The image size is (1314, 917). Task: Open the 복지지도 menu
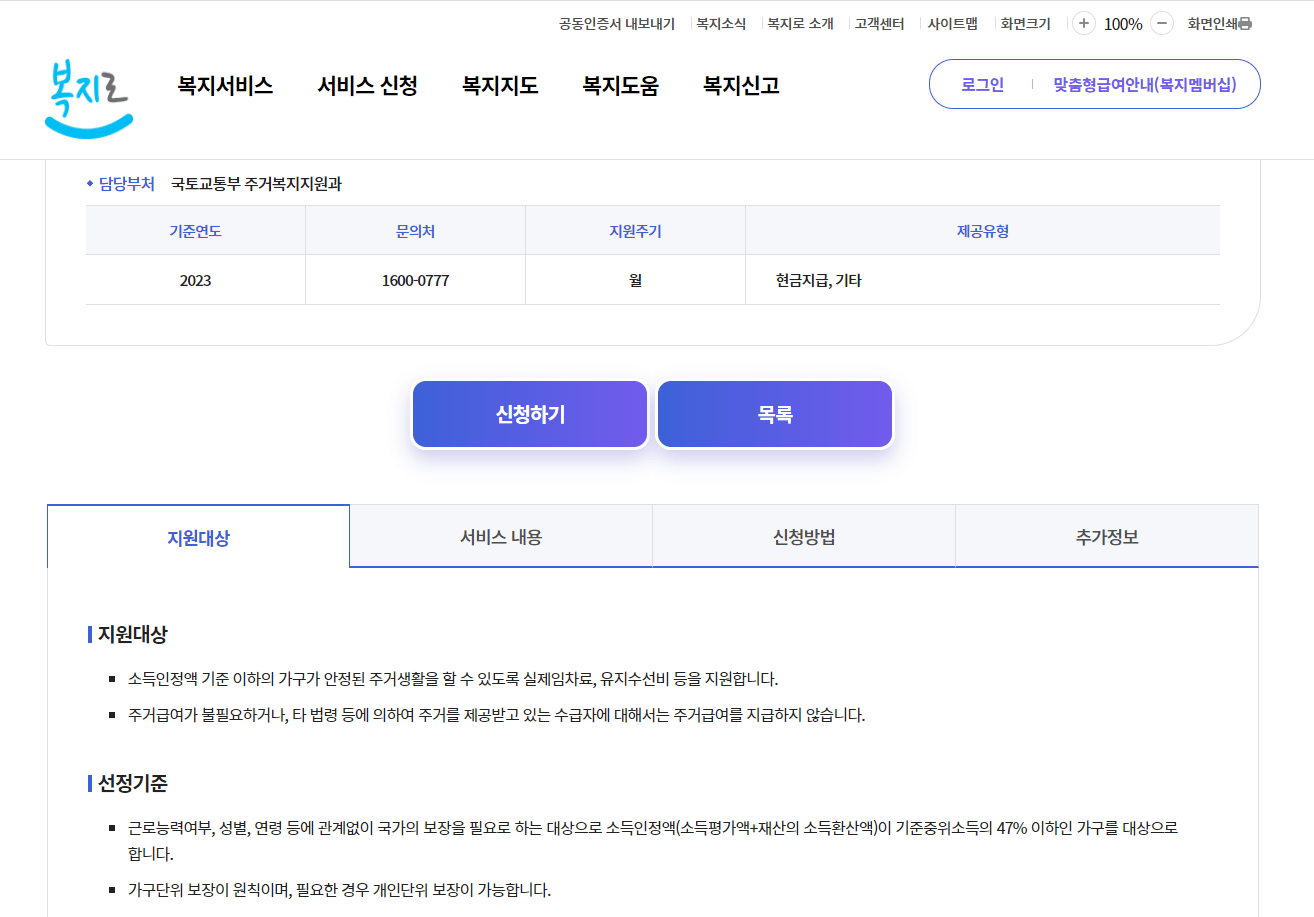[499, 86]
